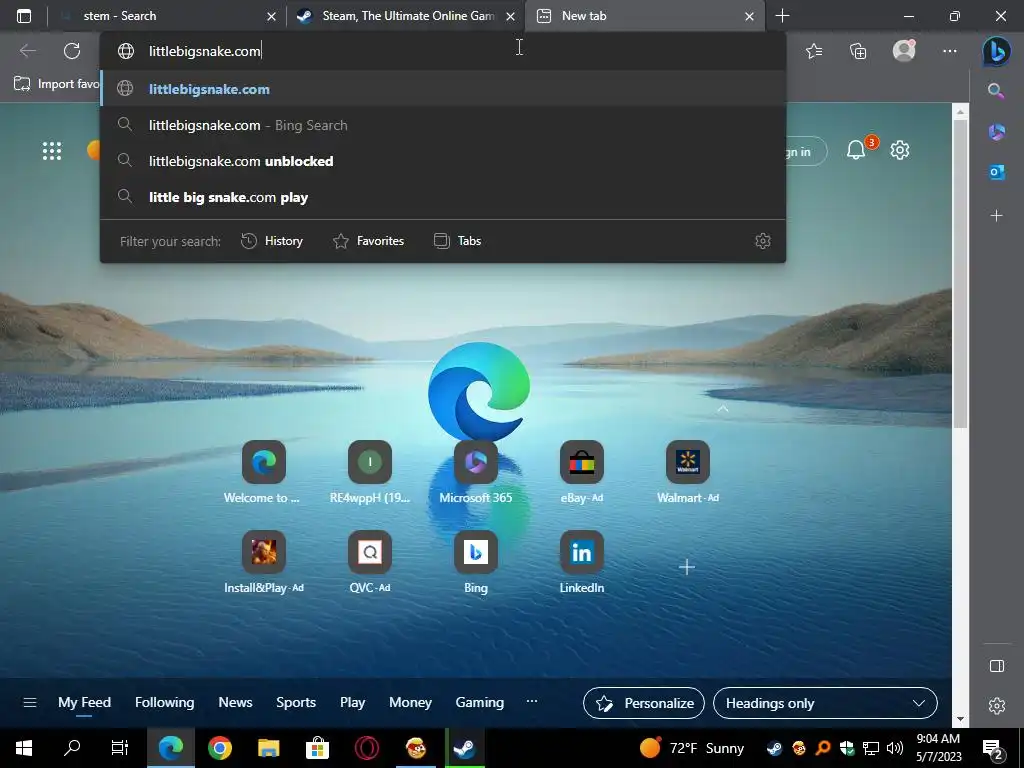Viewport: 1024px width, 768px height.
Task: Filter search by History
Action: (272, 241)
